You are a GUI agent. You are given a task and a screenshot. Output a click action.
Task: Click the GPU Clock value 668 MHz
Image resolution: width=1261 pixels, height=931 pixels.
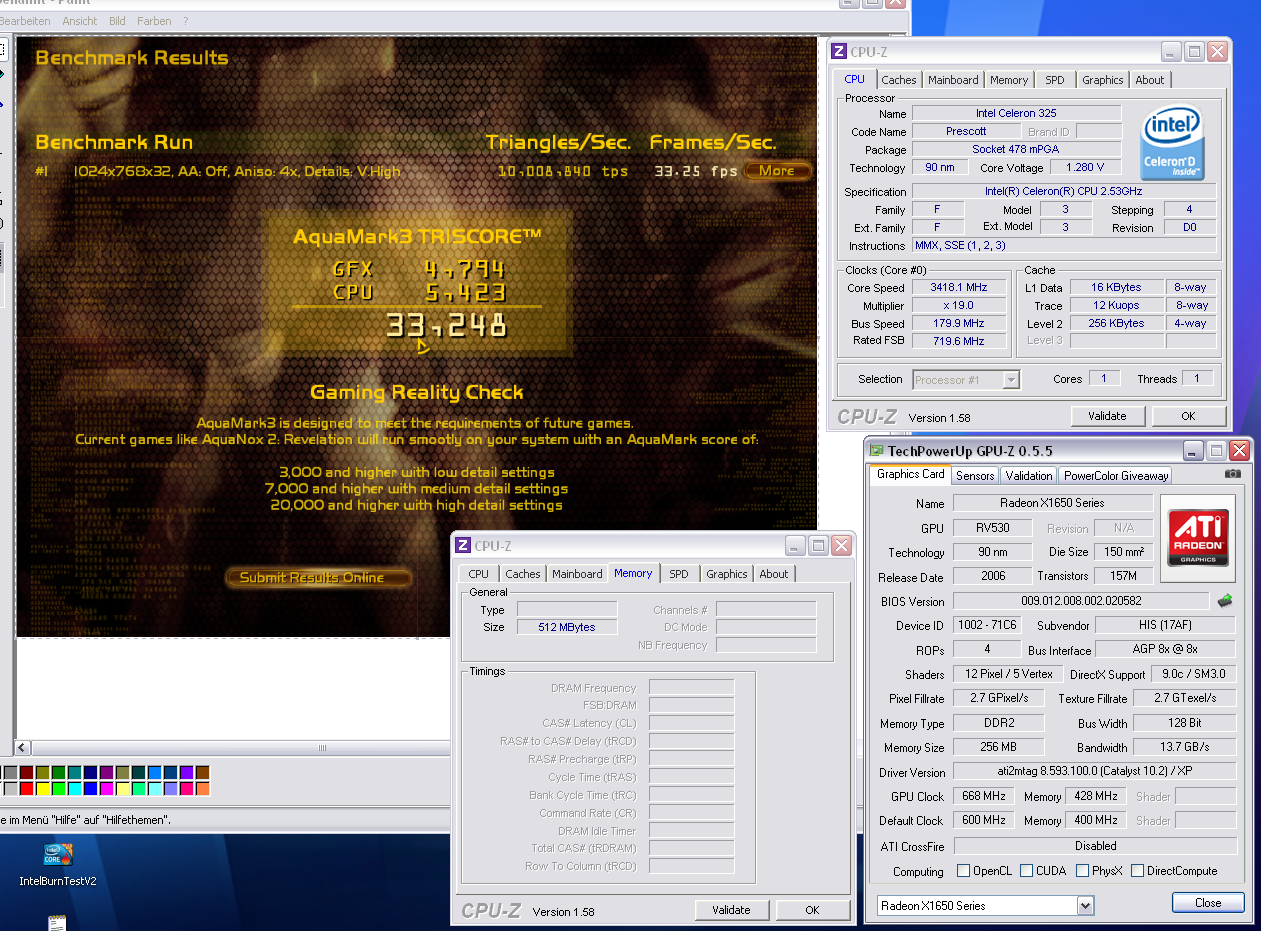(985, 796)
